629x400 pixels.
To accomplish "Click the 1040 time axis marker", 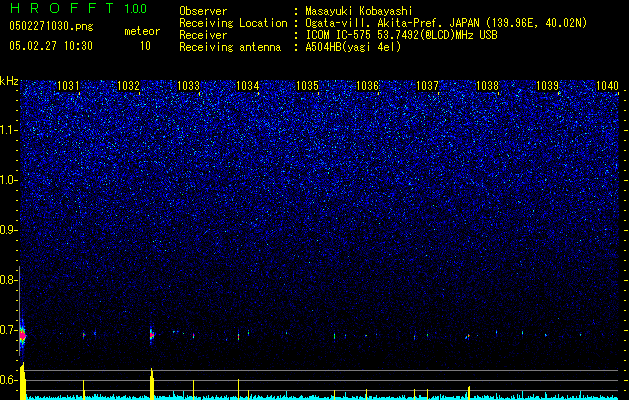I will [607, 85].
